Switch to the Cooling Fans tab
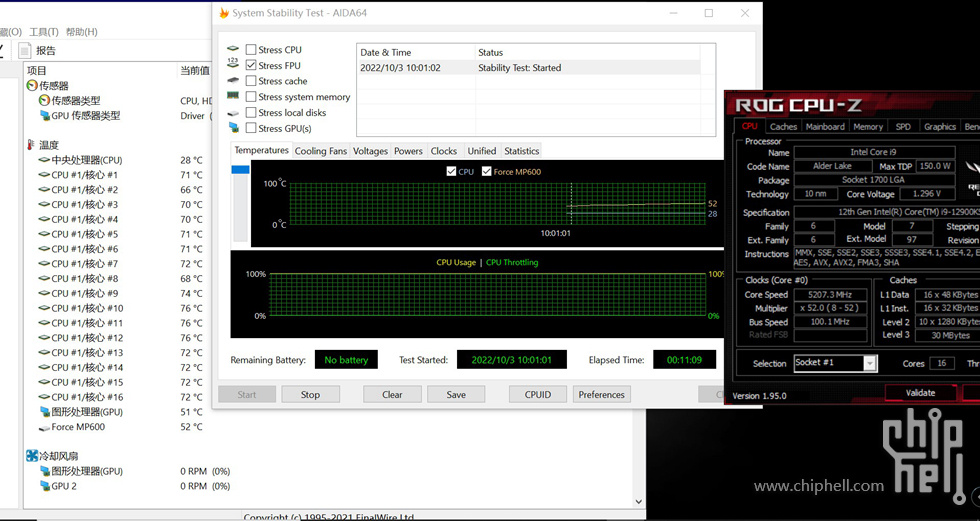This screenshot has width=980, height=521. (x=321, y=151)
